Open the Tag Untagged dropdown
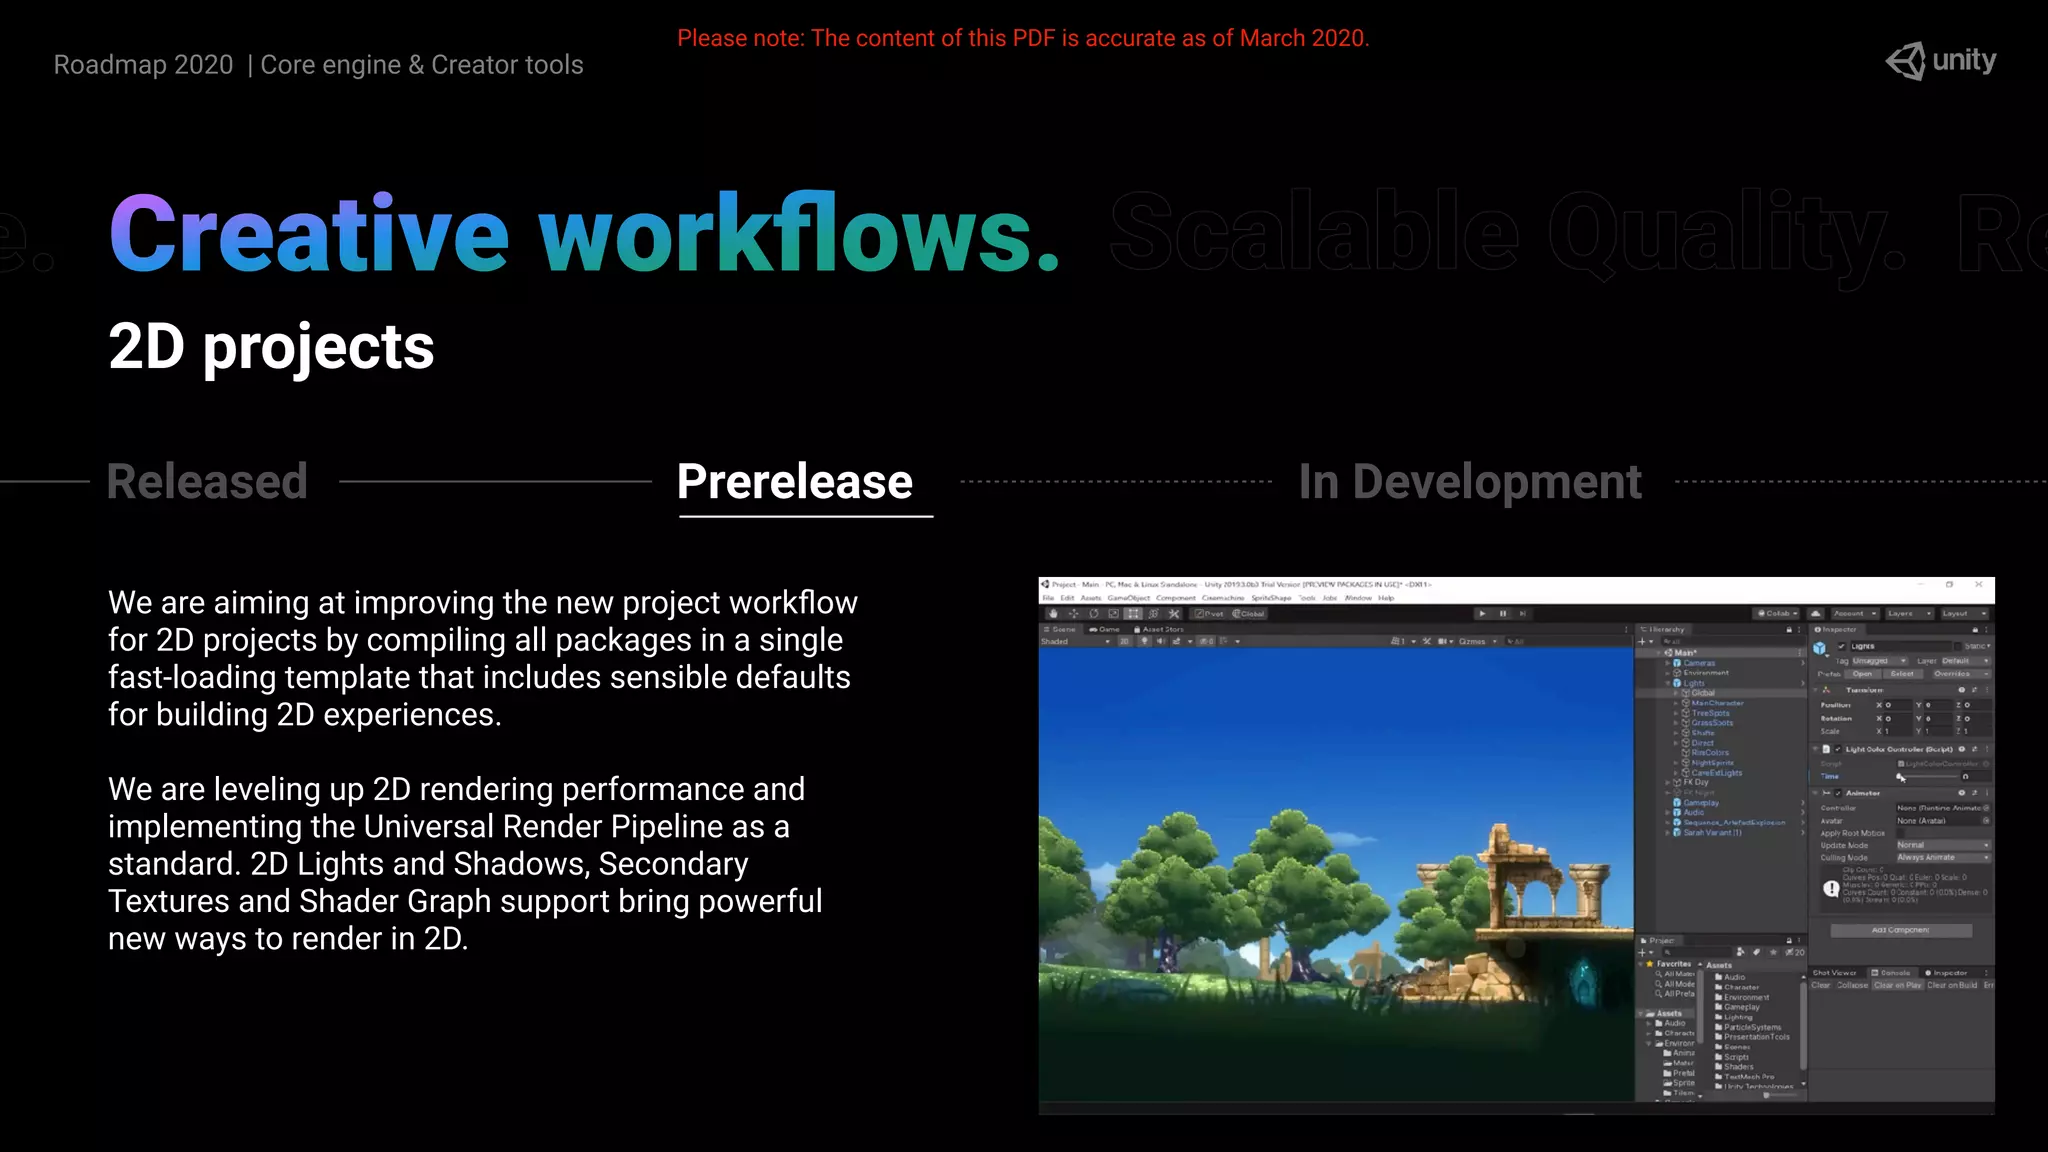This screenshot has height=1152, width=2048. tap(1879, 661)
